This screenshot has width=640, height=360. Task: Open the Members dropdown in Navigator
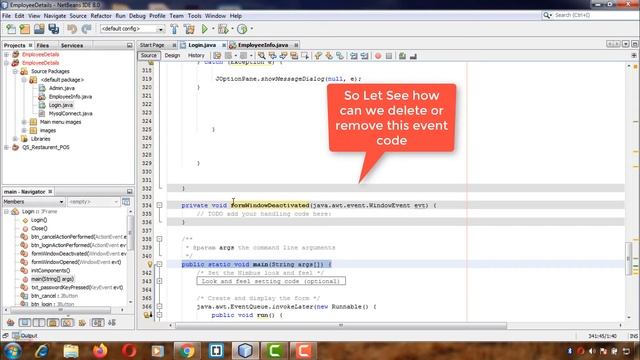point(33,202)
